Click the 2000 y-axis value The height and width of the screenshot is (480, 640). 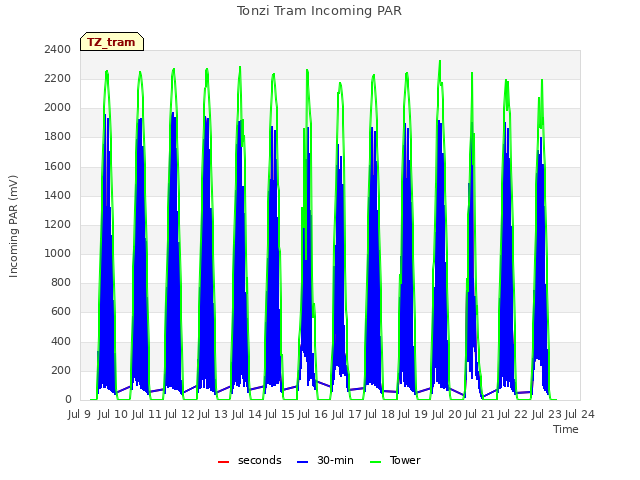coord(58,108)
